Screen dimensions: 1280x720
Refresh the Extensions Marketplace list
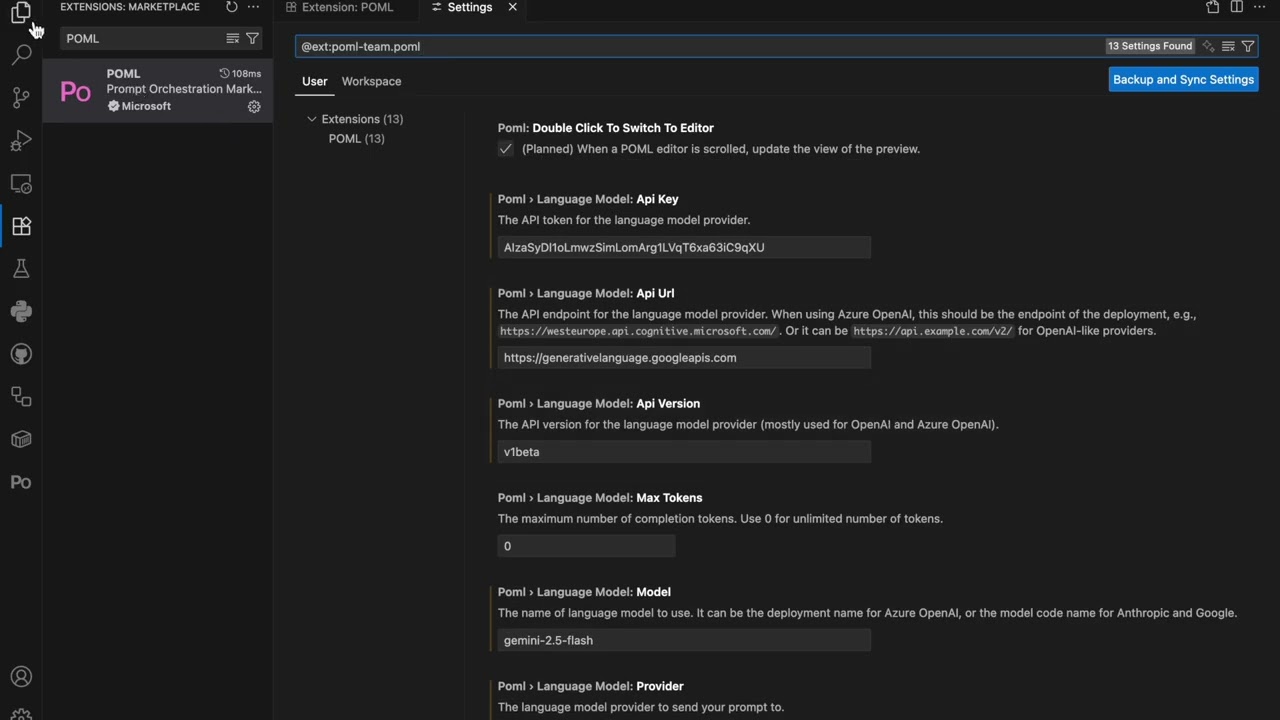(231, 7)
